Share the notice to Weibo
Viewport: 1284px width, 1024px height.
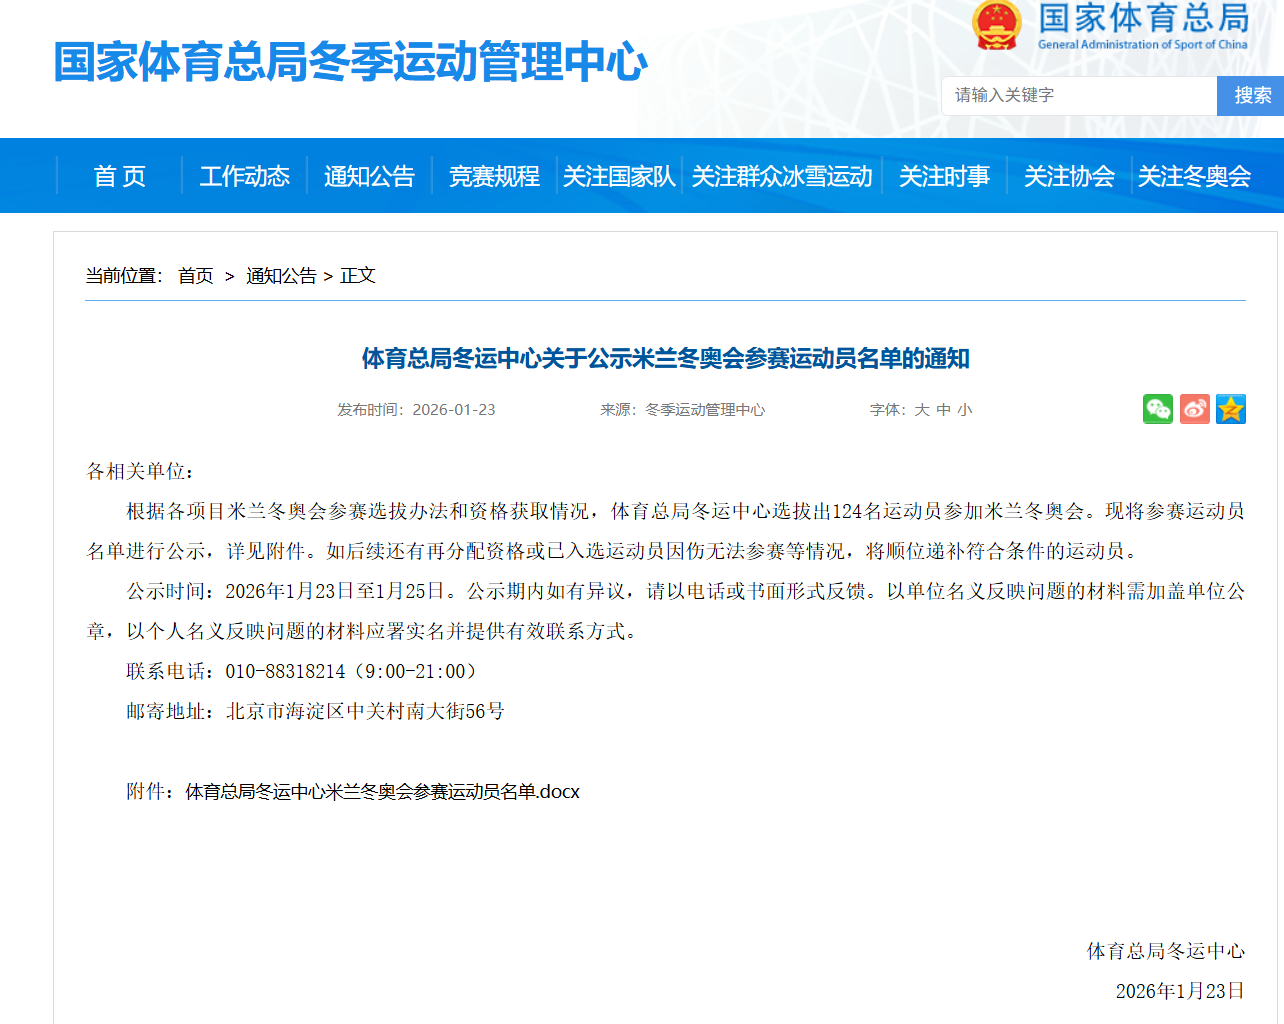pyautogui.click(x=1194, y=408)
